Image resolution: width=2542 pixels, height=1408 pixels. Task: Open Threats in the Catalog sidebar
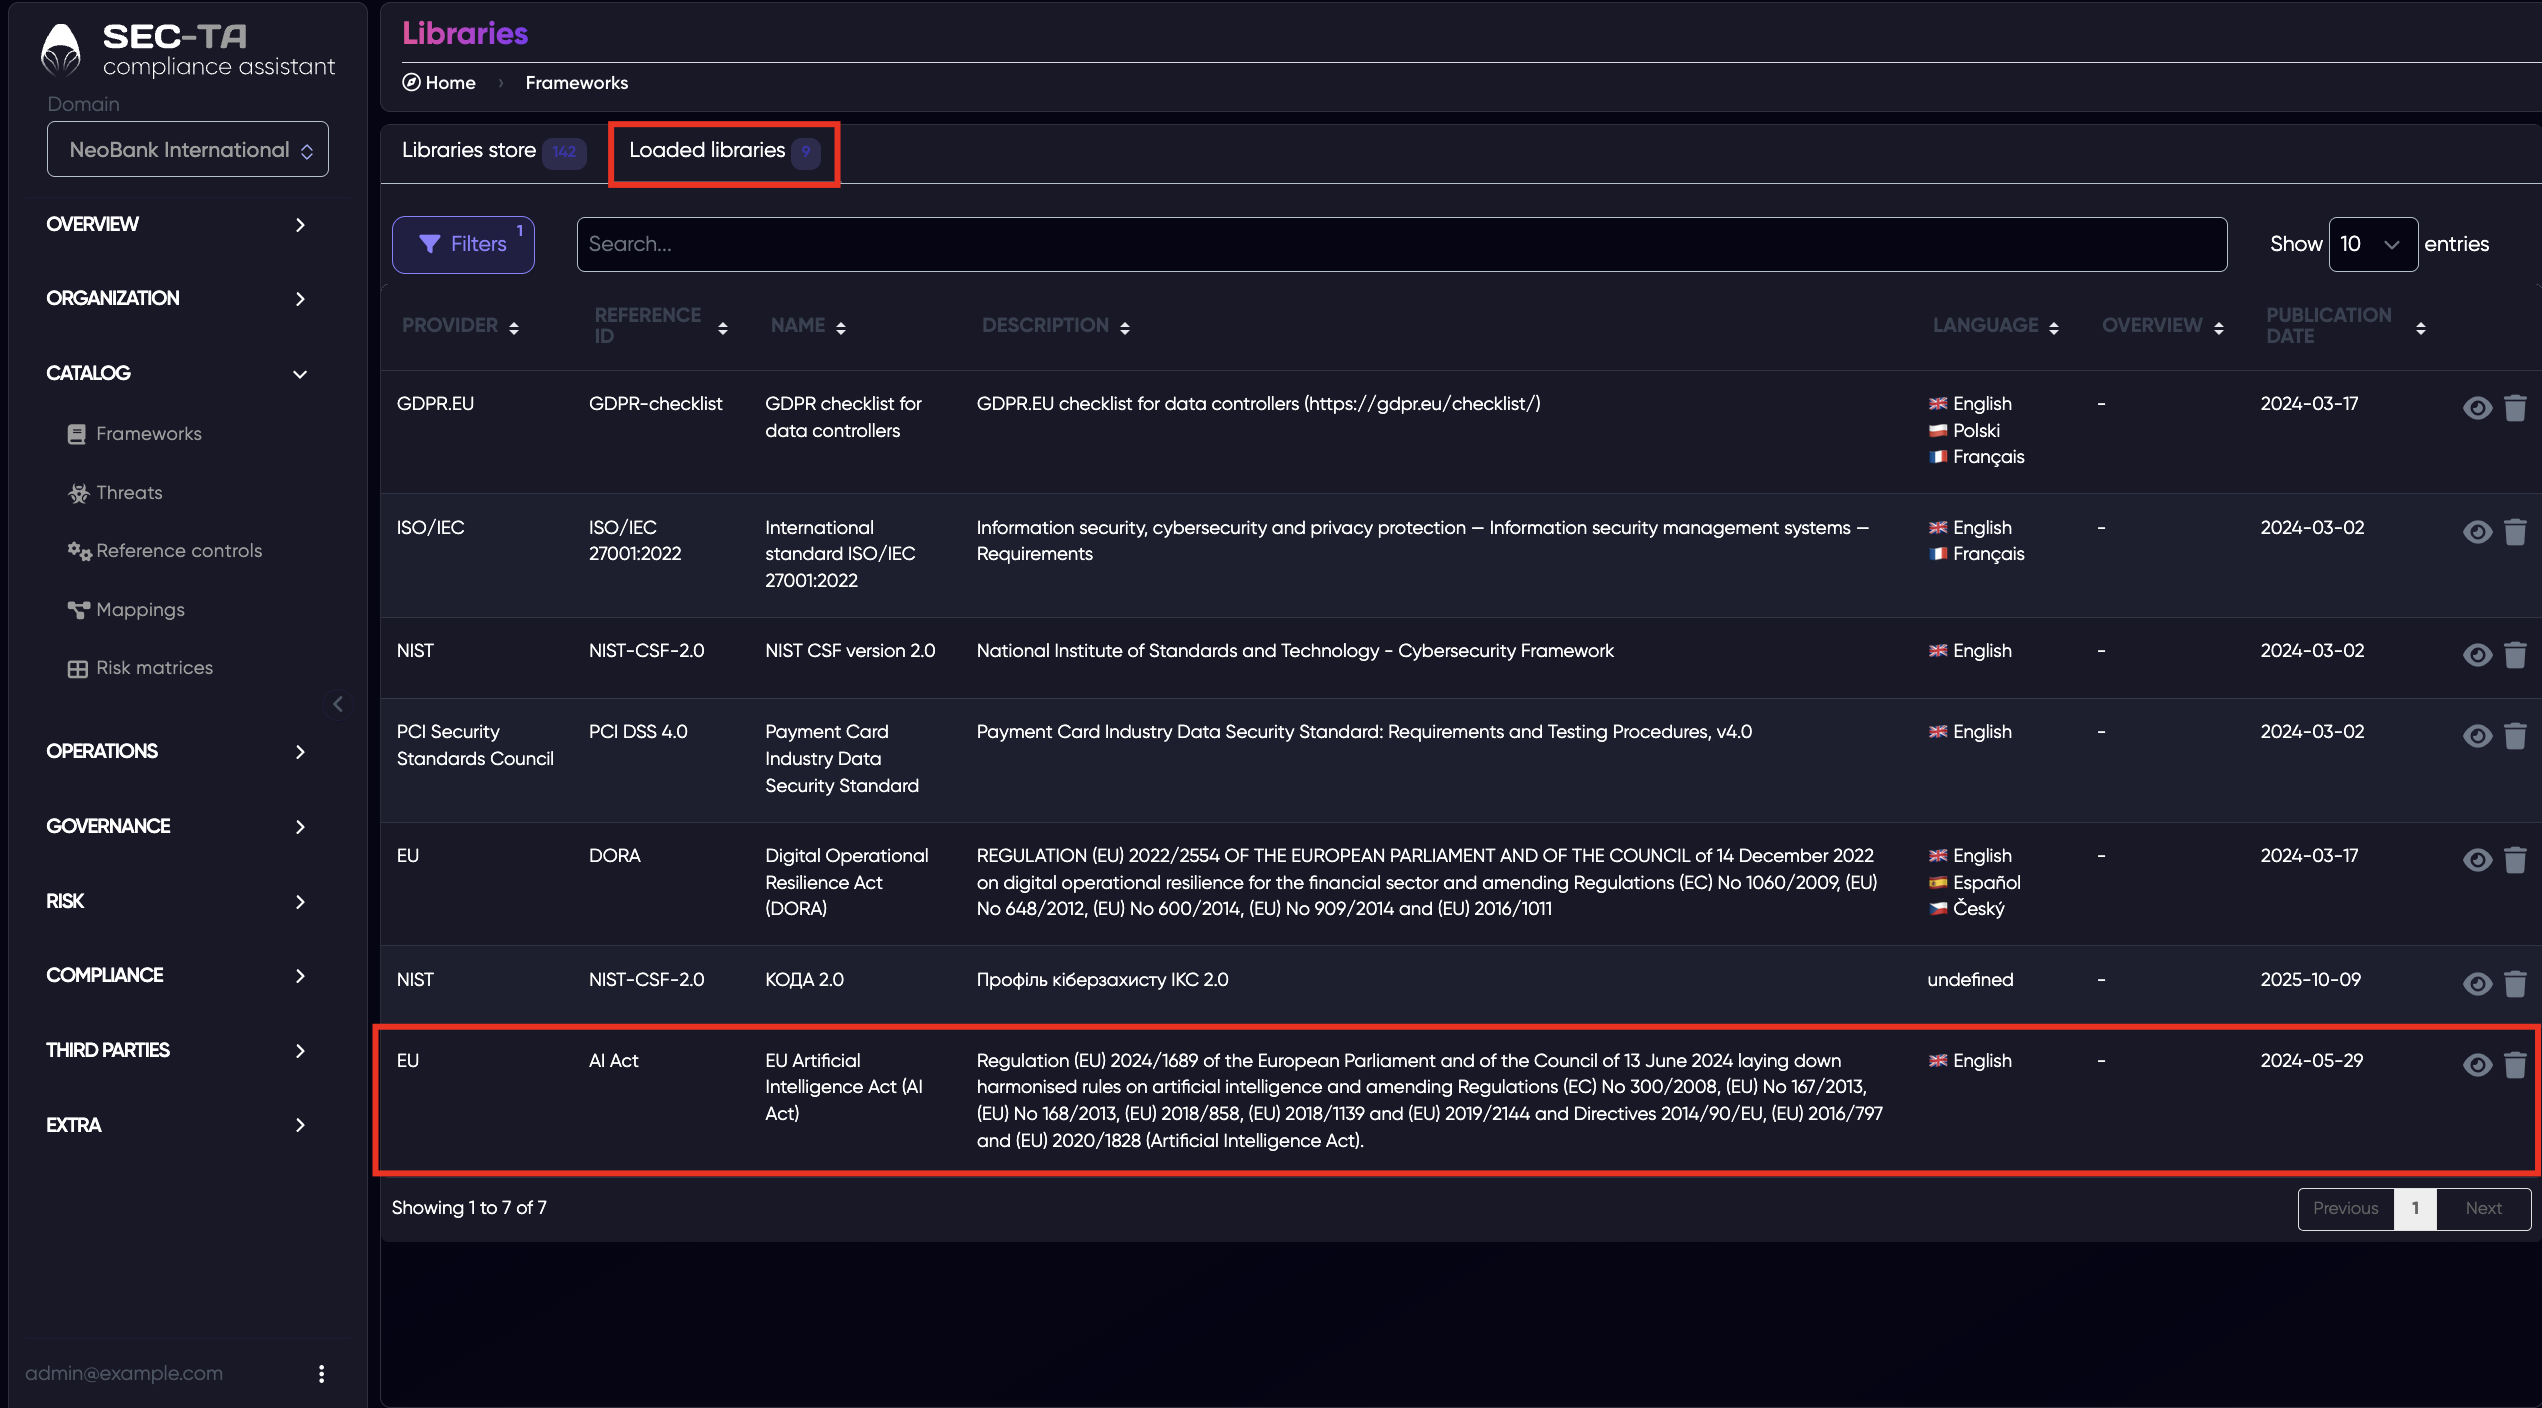pos(115,492)
